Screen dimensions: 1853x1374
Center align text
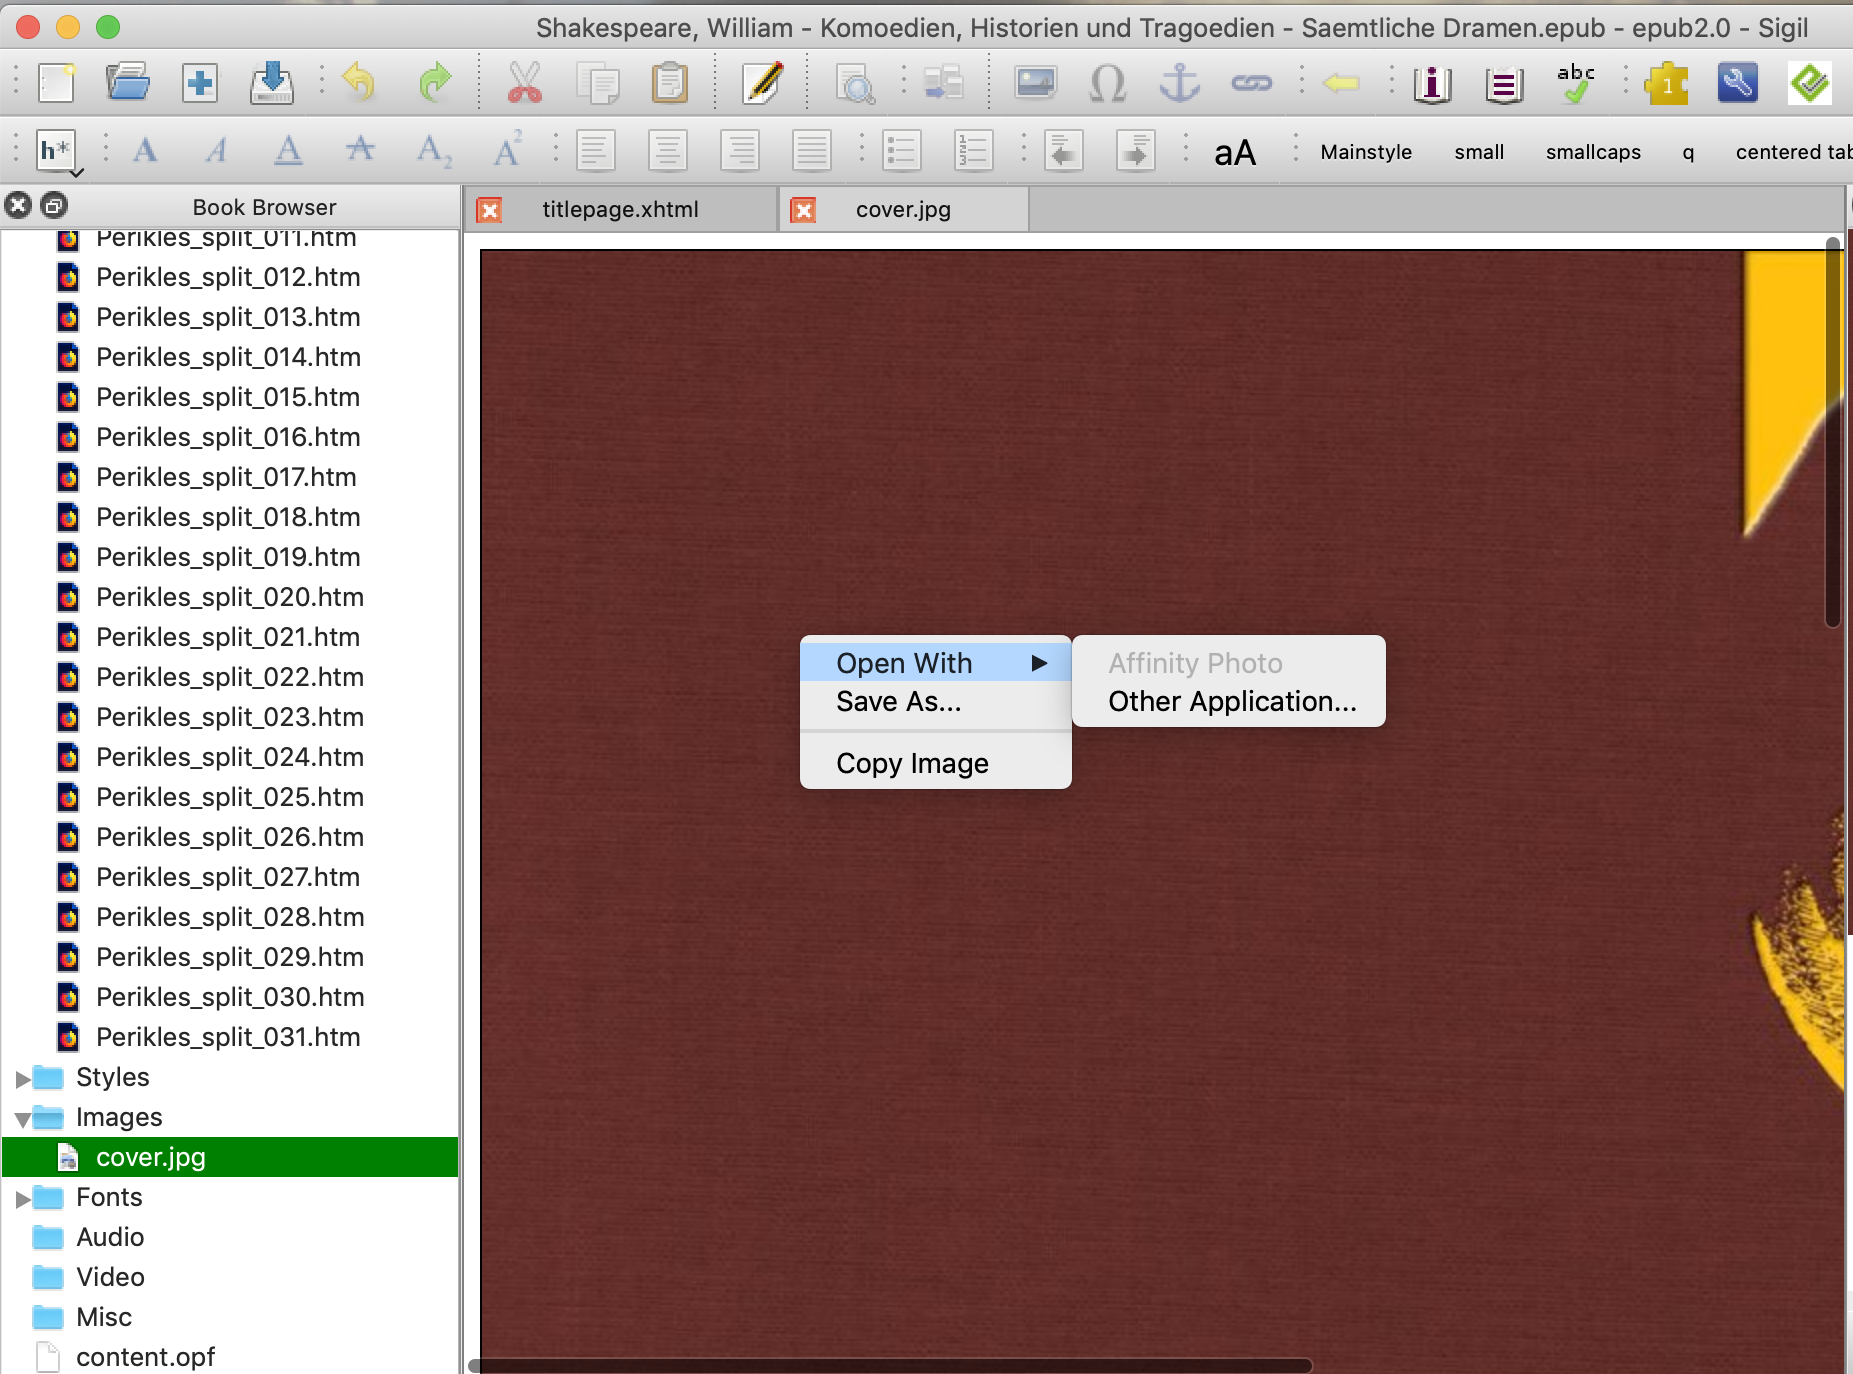pos(668,151)
